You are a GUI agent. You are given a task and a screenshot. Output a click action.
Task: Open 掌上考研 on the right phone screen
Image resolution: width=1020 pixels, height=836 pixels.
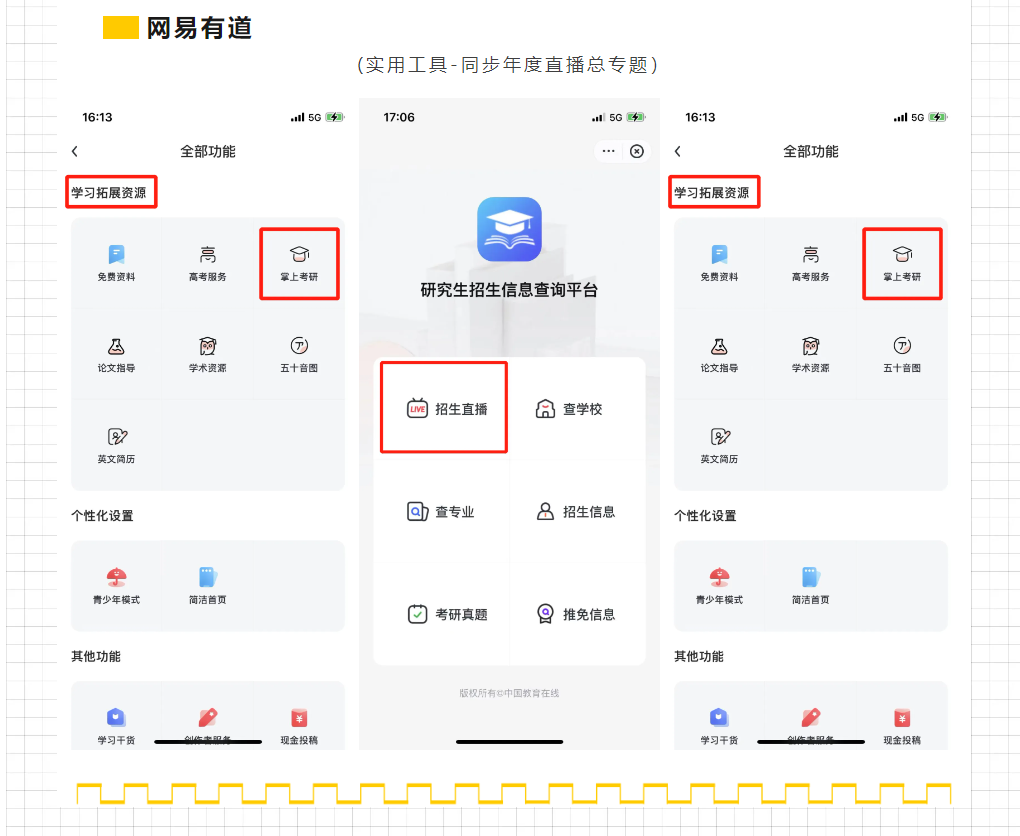902,263
